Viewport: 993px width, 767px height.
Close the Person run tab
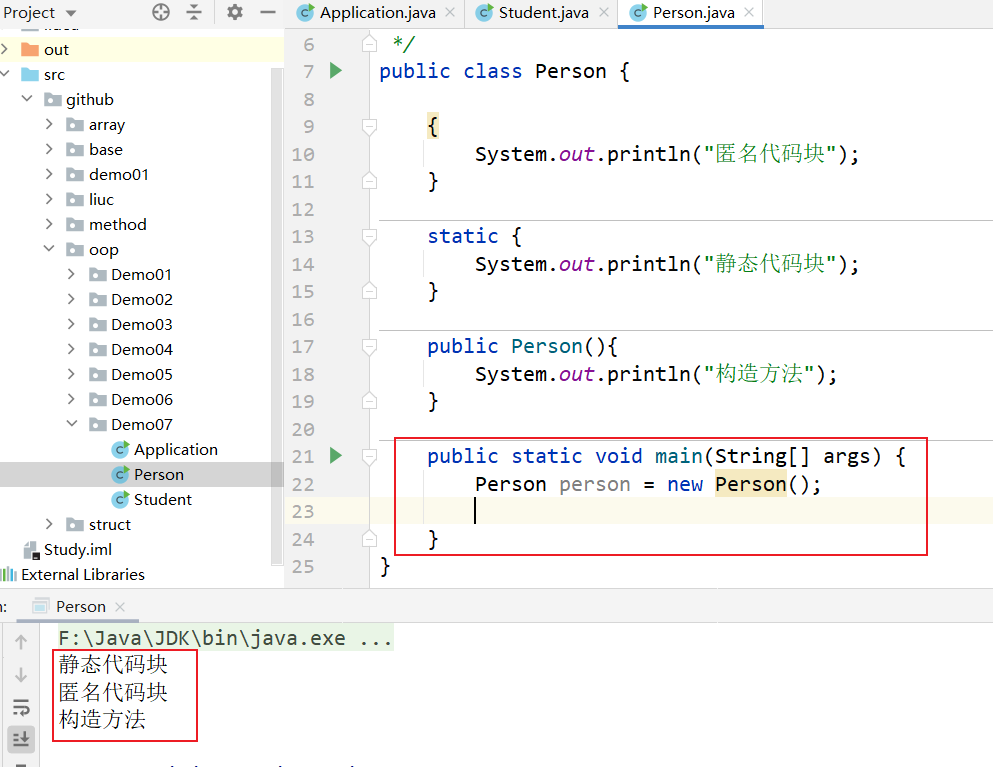120,607
